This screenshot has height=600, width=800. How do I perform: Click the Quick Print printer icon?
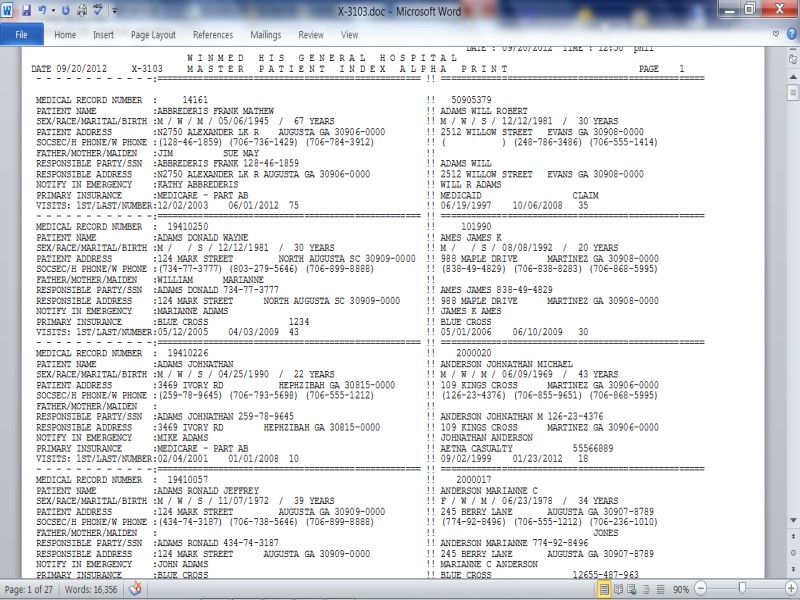(x=82, y=10)
